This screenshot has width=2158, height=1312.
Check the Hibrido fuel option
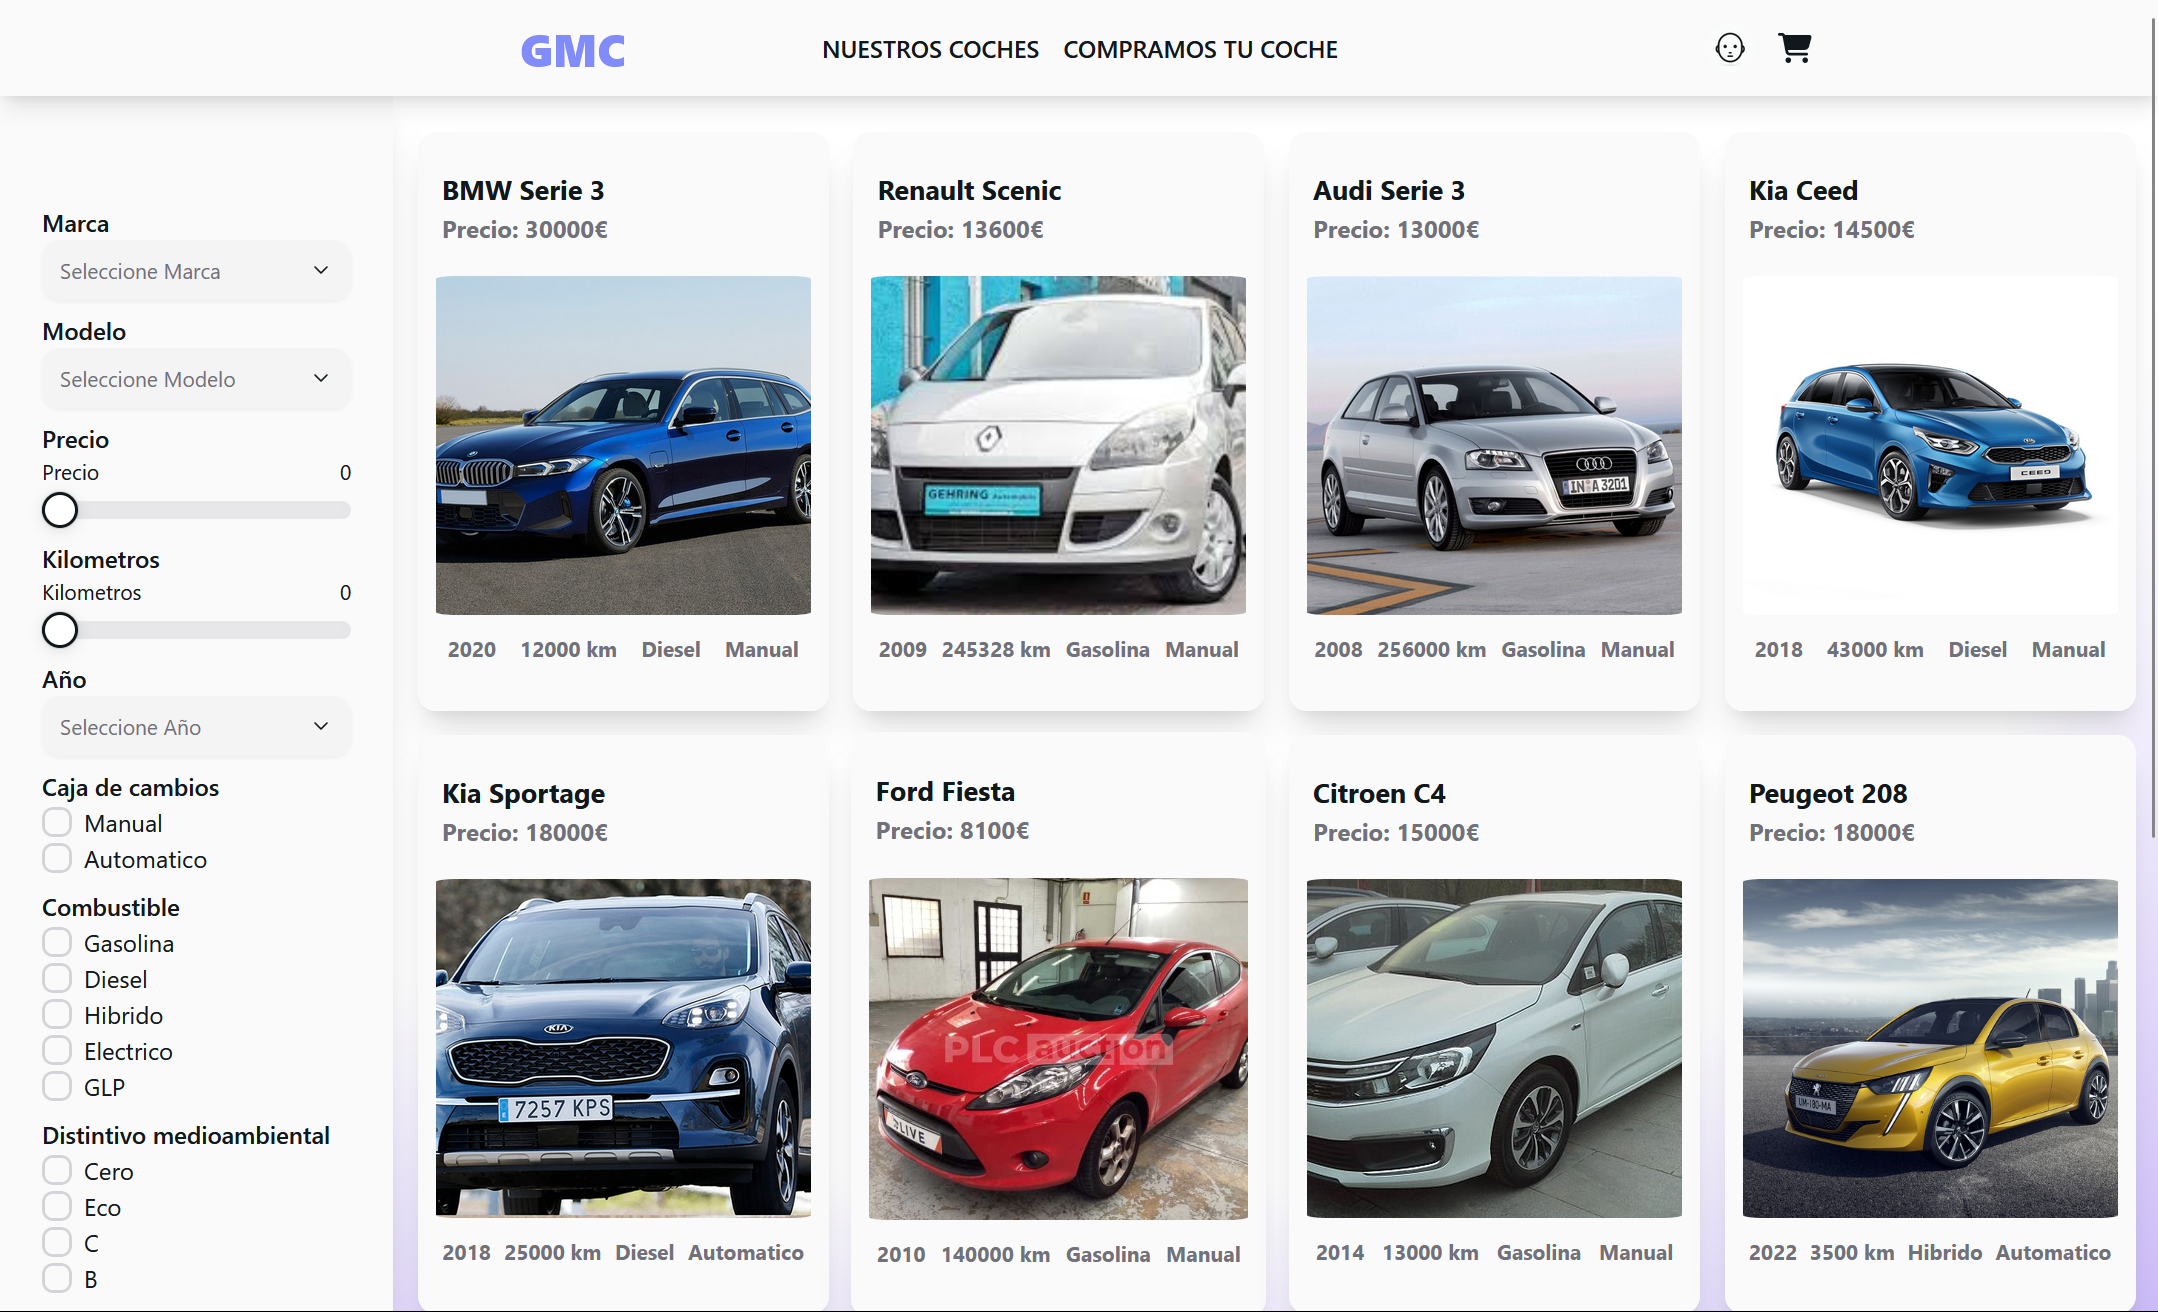pyautogui.click(x=57, y=1014)
